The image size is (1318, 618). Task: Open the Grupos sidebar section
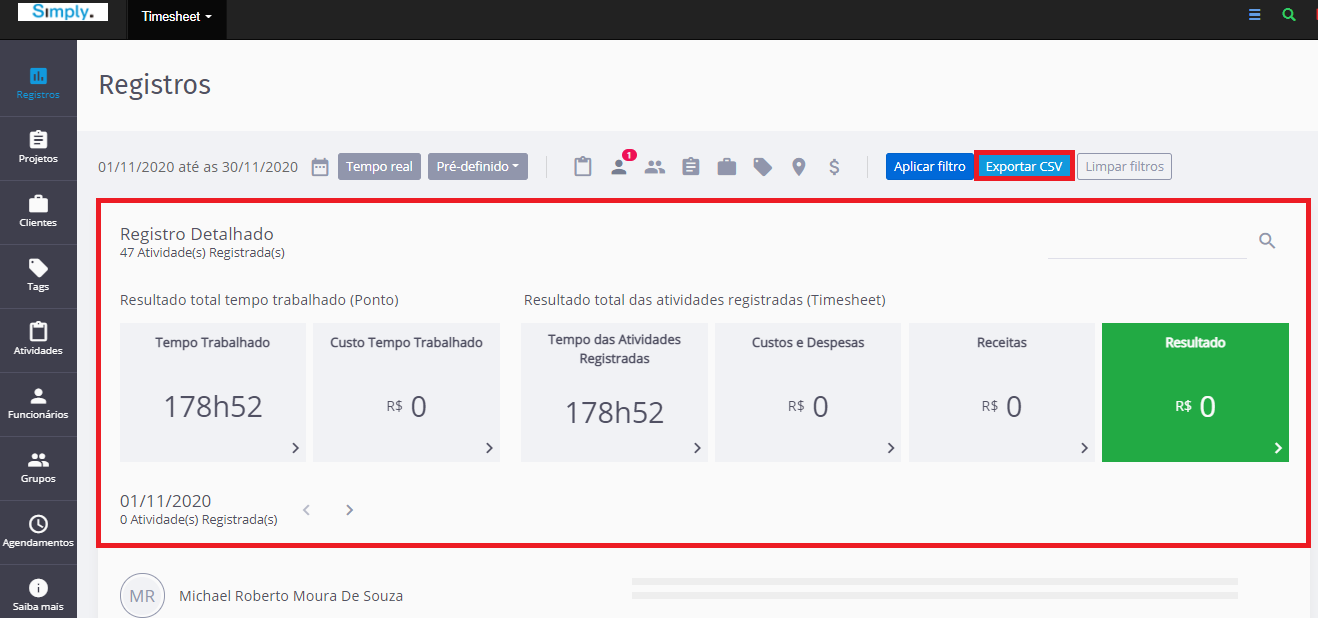(38, 468)
